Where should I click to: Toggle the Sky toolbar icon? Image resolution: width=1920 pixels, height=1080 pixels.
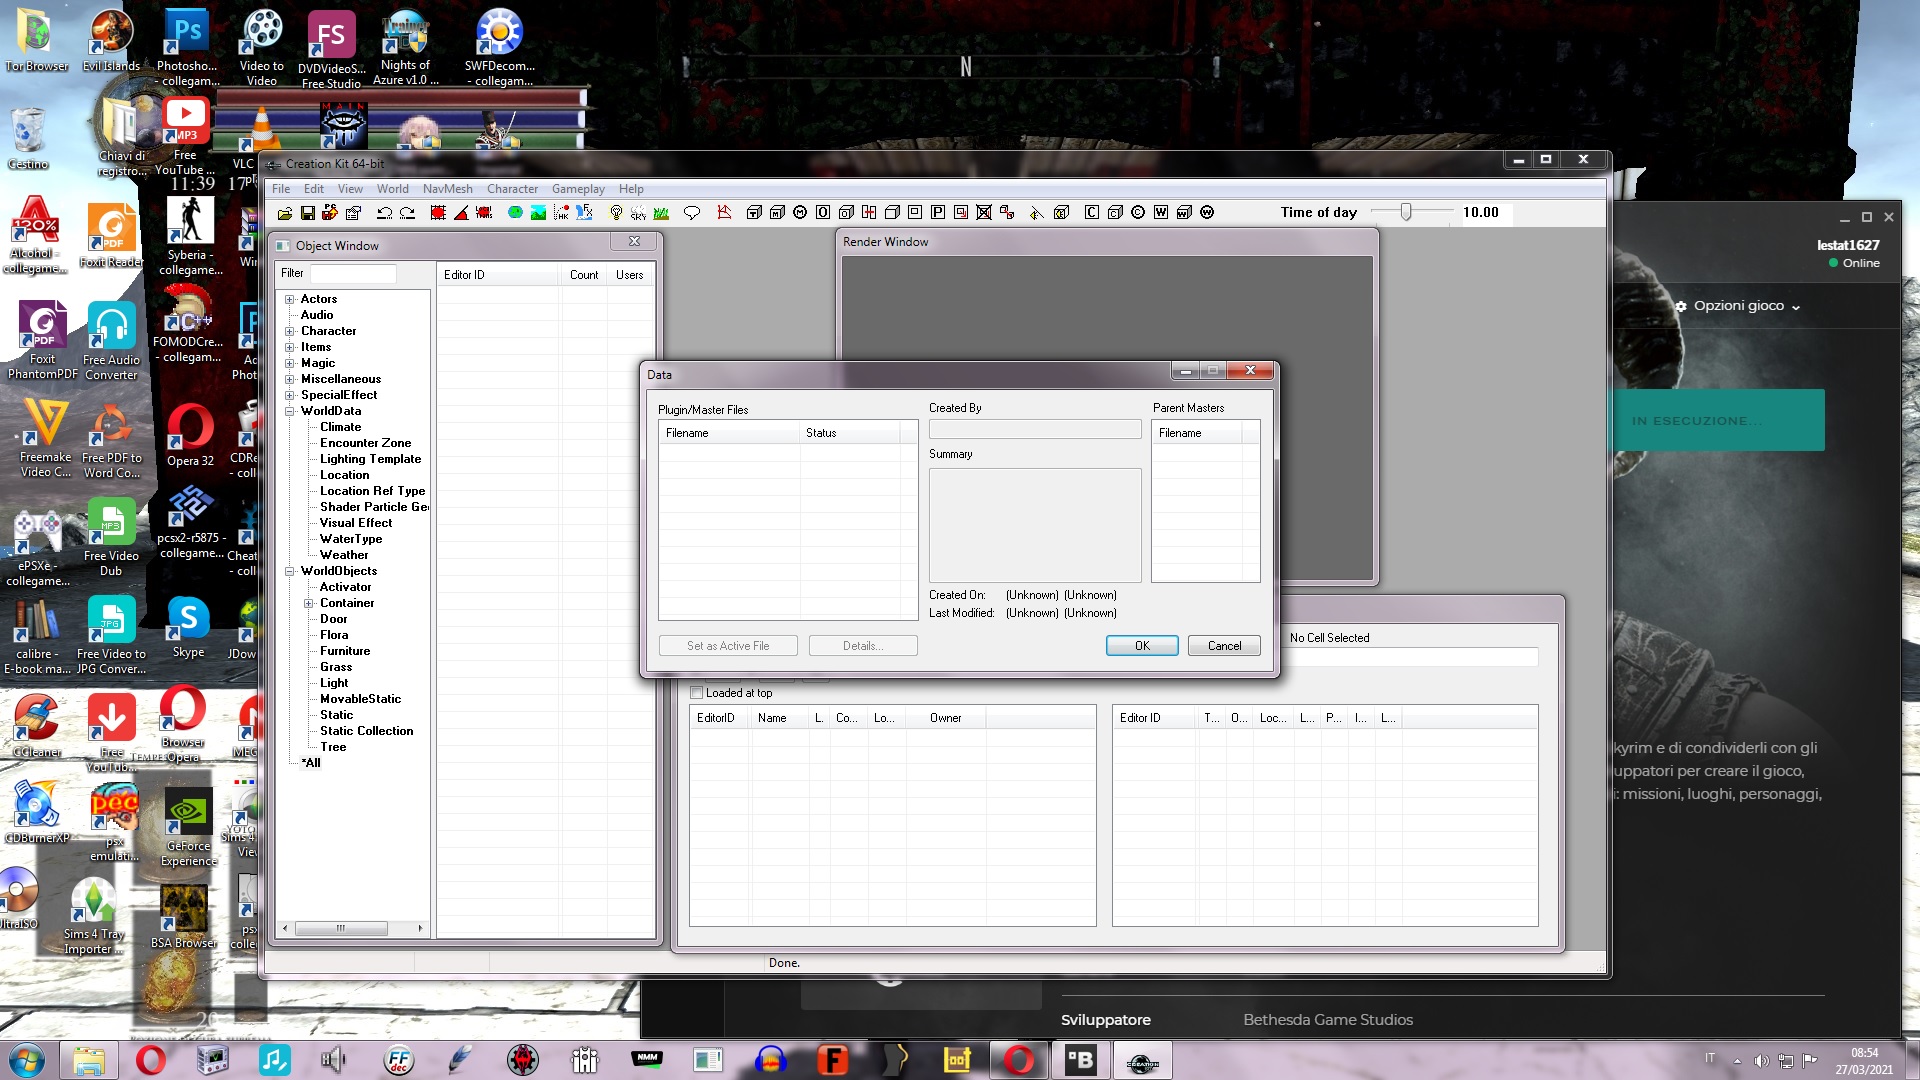(x=638, y=213)
